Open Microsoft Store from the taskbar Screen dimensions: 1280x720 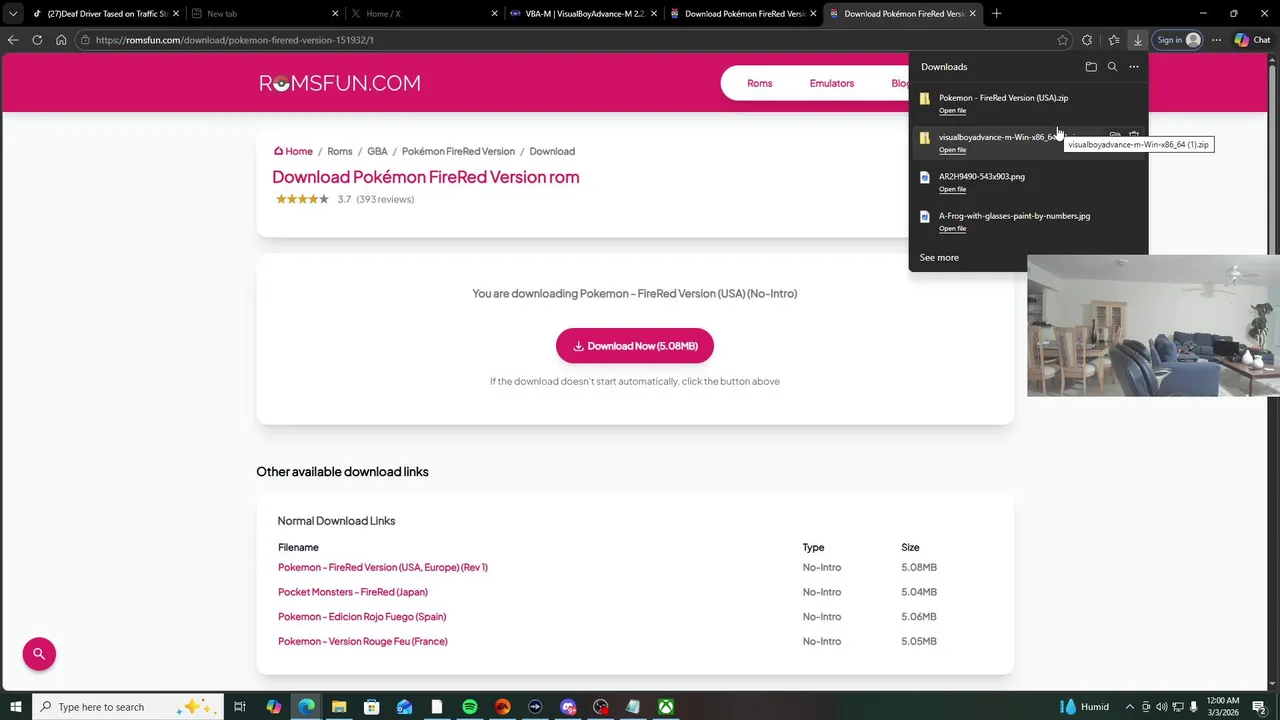pos(372,707)
